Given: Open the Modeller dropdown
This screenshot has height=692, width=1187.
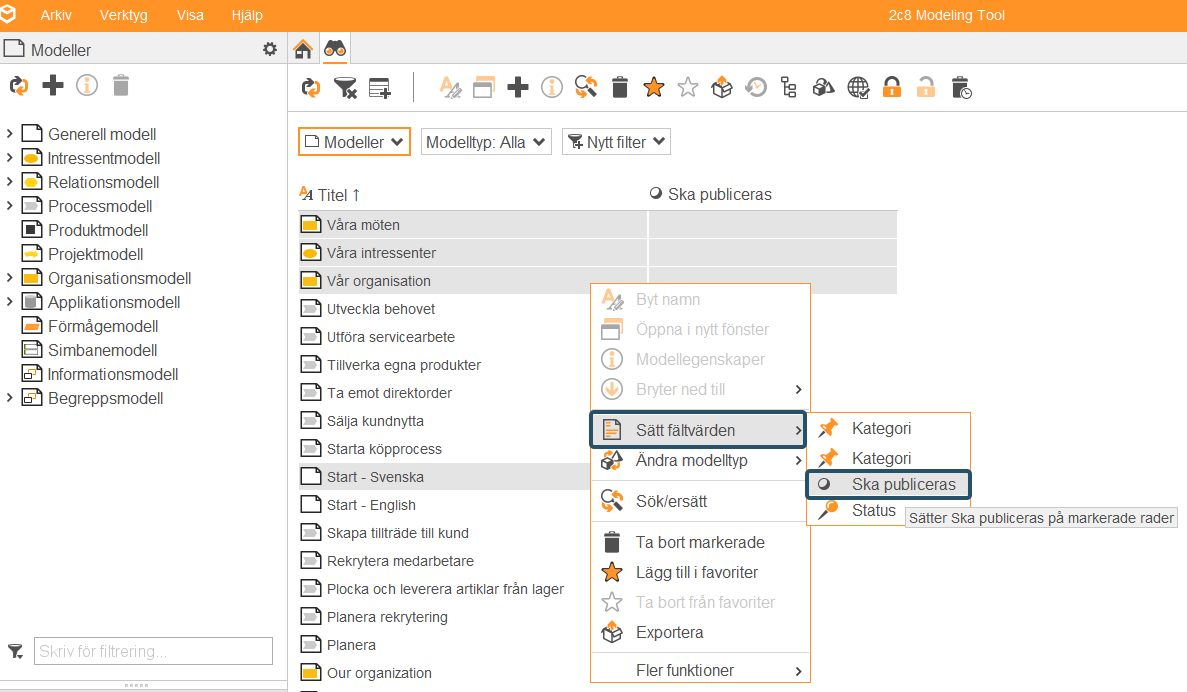Looking at the screenshot, I should [354, 142].
